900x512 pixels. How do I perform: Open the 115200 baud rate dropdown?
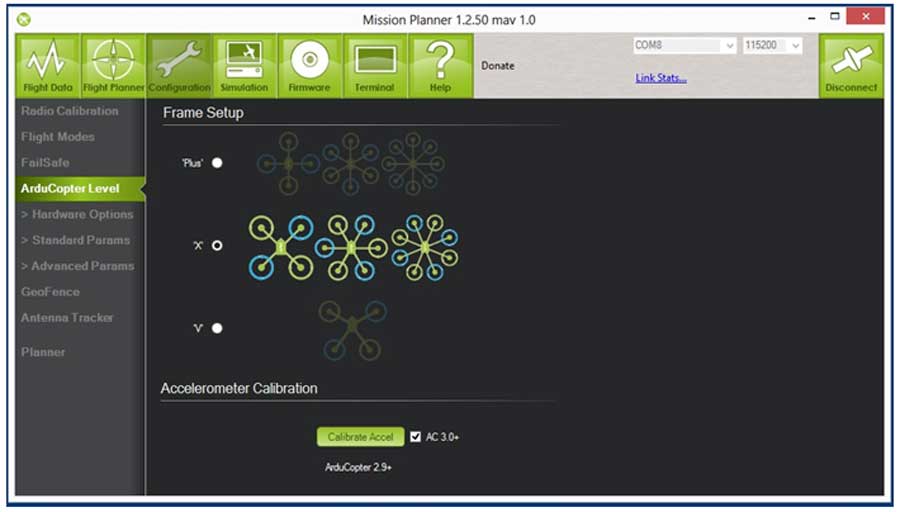pyautogui.click(x=772, y=45)
